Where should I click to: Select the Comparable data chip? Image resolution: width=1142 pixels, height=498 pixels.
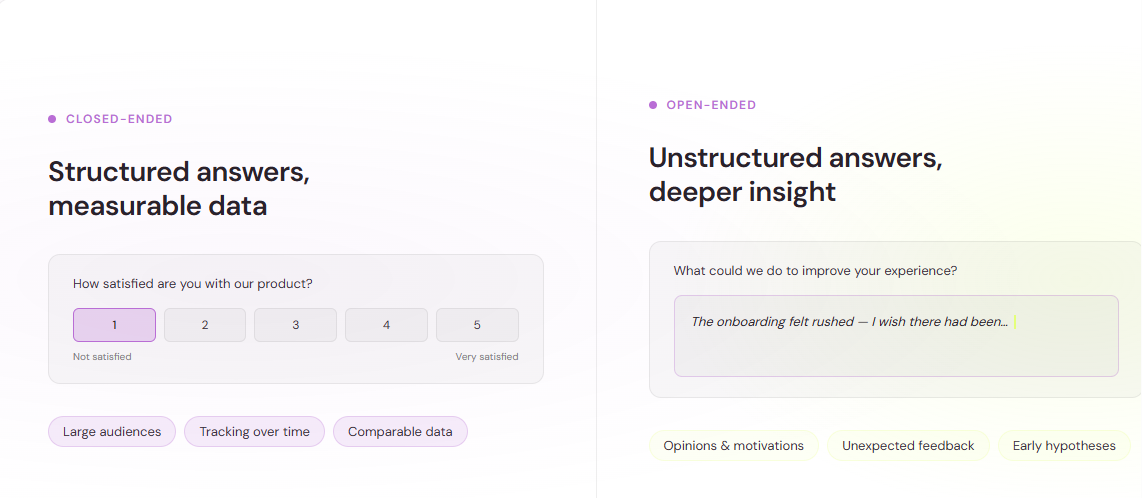pos(400,432)
